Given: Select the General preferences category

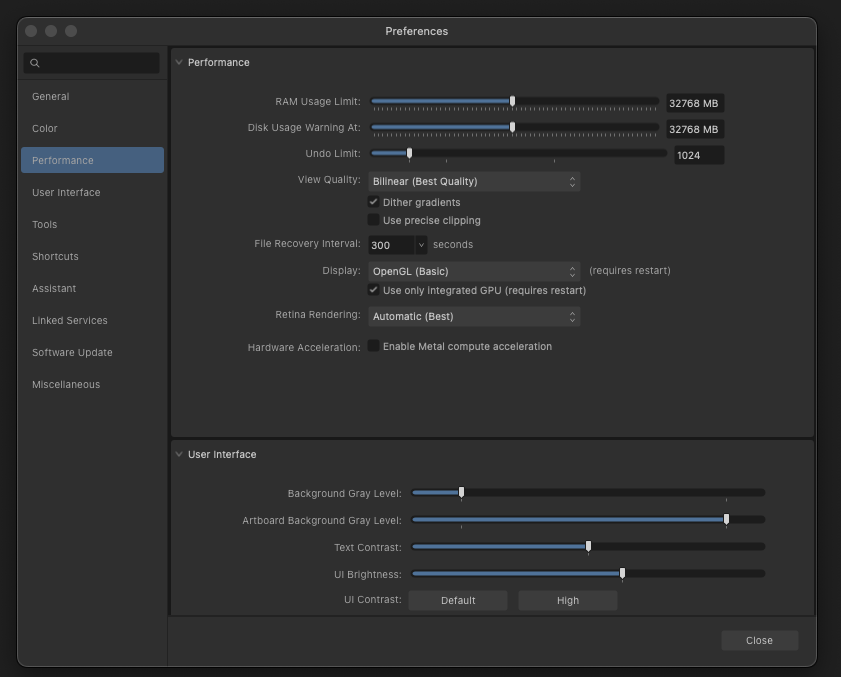Looking at the screenshot, I should click(51, 97).
